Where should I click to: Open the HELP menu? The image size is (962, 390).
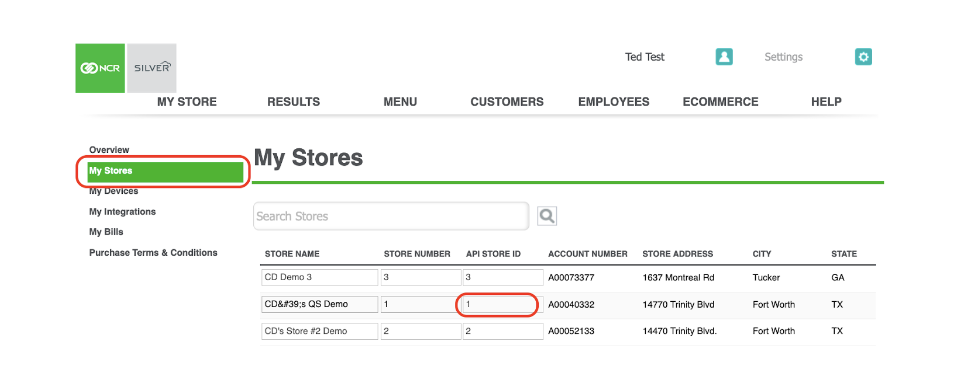tap(826, 102)
